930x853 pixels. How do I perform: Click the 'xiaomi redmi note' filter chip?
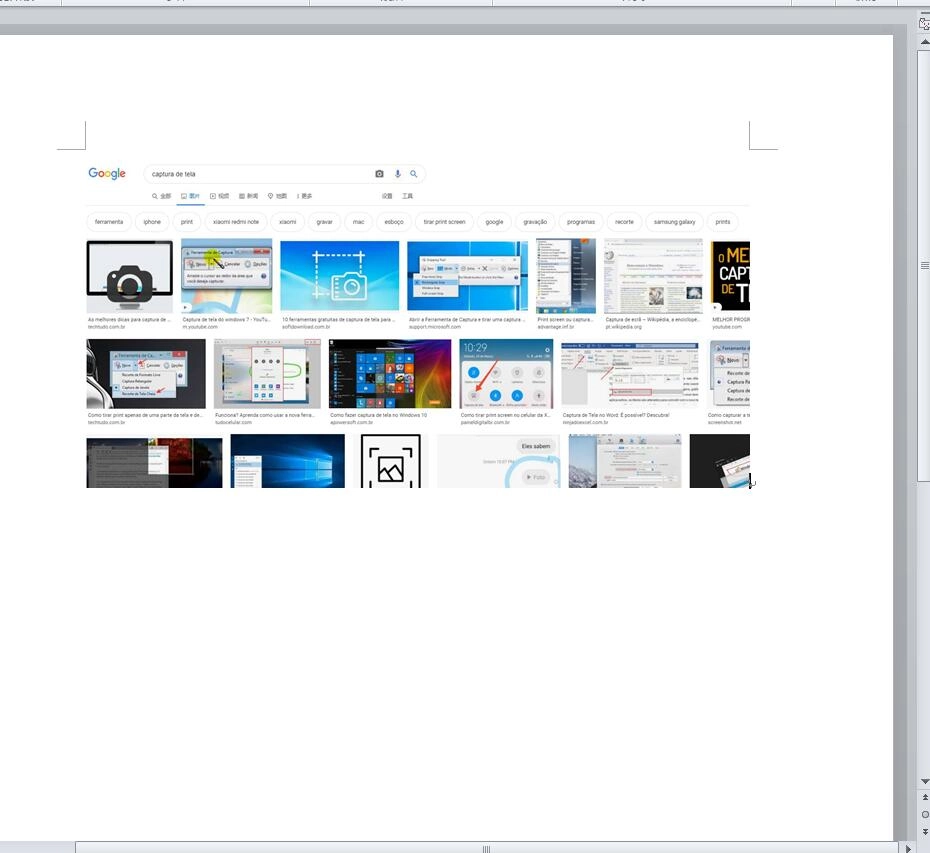(236, 222)
